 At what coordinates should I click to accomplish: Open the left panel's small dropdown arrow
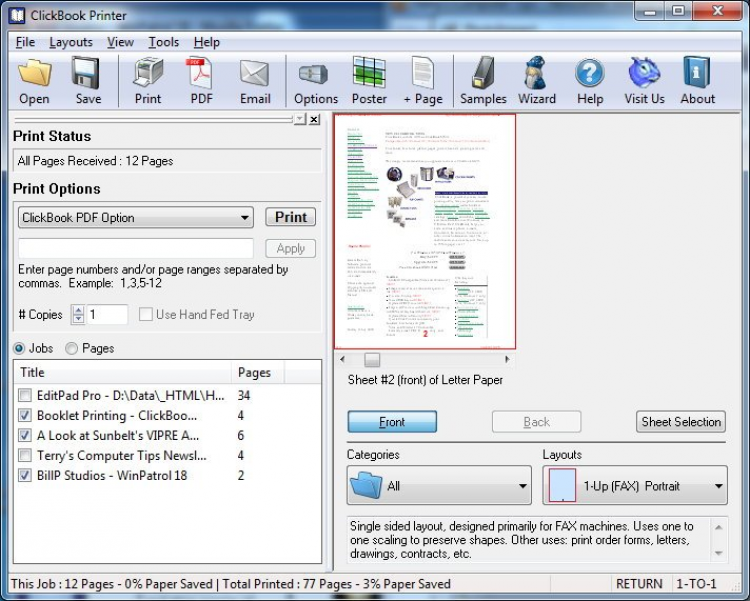[300, 119]
